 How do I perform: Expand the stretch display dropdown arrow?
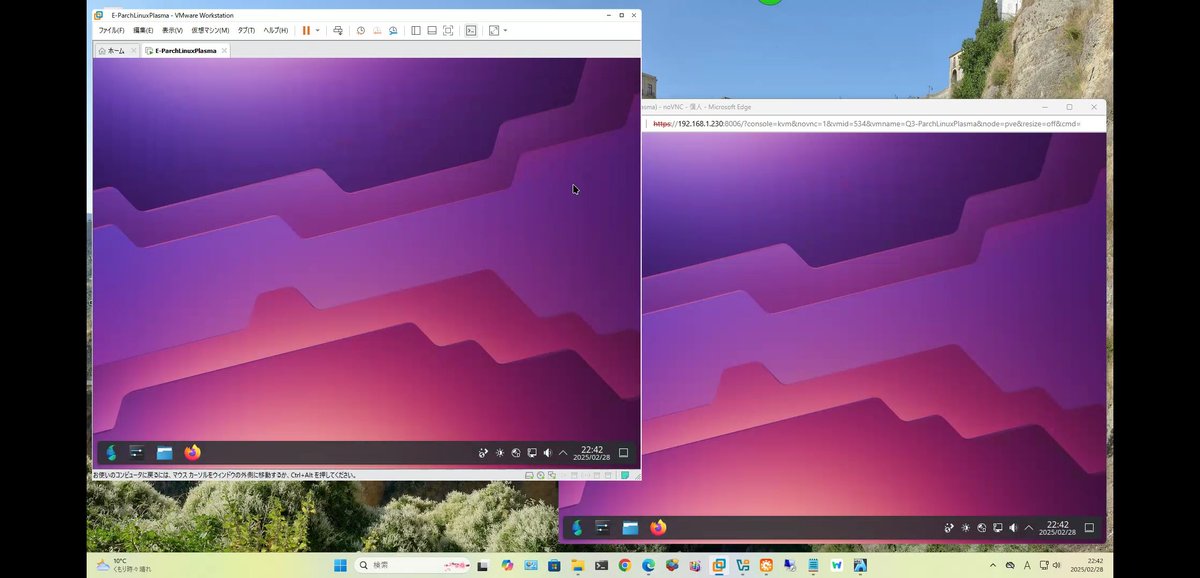pos(505,31)
